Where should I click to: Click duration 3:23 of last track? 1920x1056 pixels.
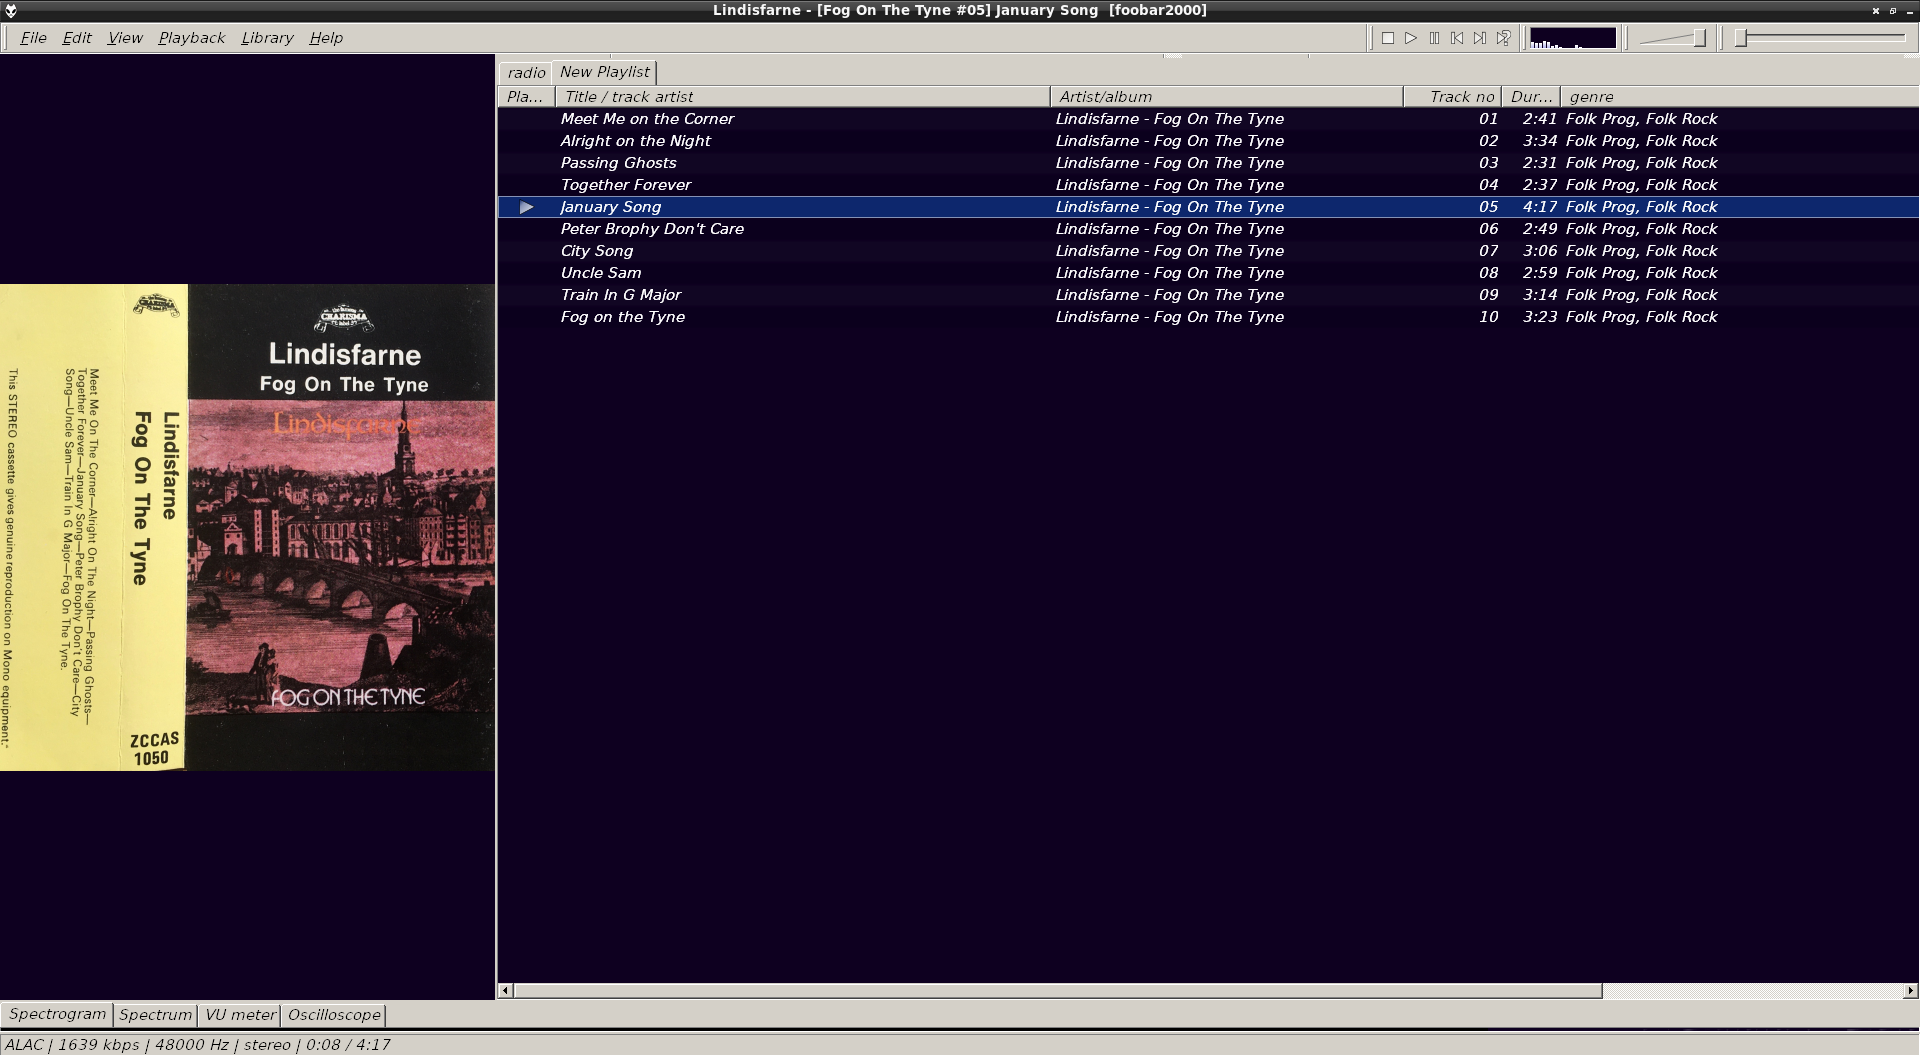[1540, 317]
